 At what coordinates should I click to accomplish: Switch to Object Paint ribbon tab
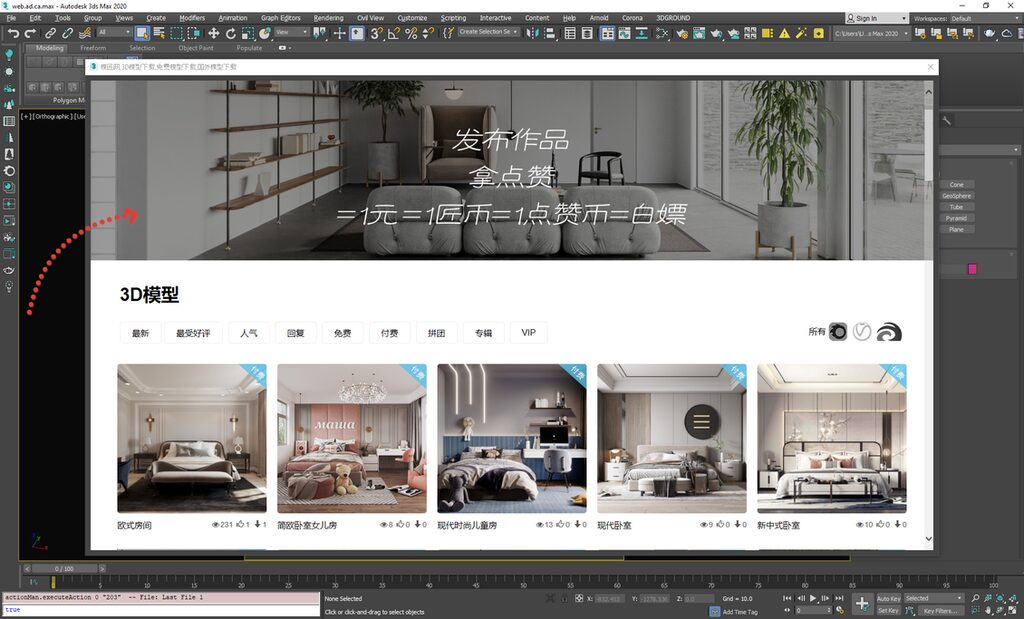[x=196, y=48]
